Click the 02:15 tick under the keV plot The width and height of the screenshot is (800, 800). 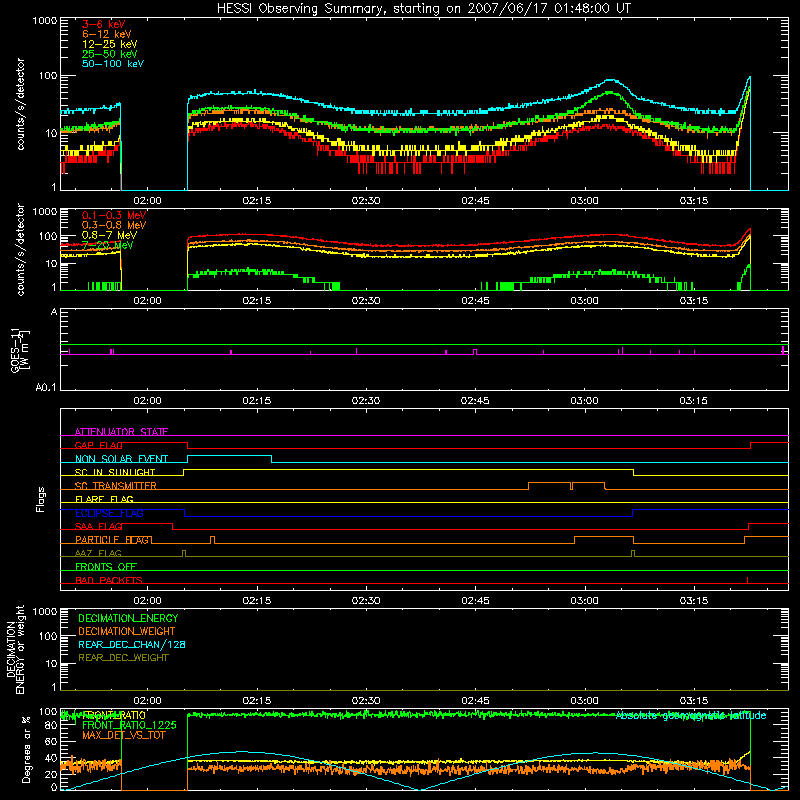click(x=257, y=201)
